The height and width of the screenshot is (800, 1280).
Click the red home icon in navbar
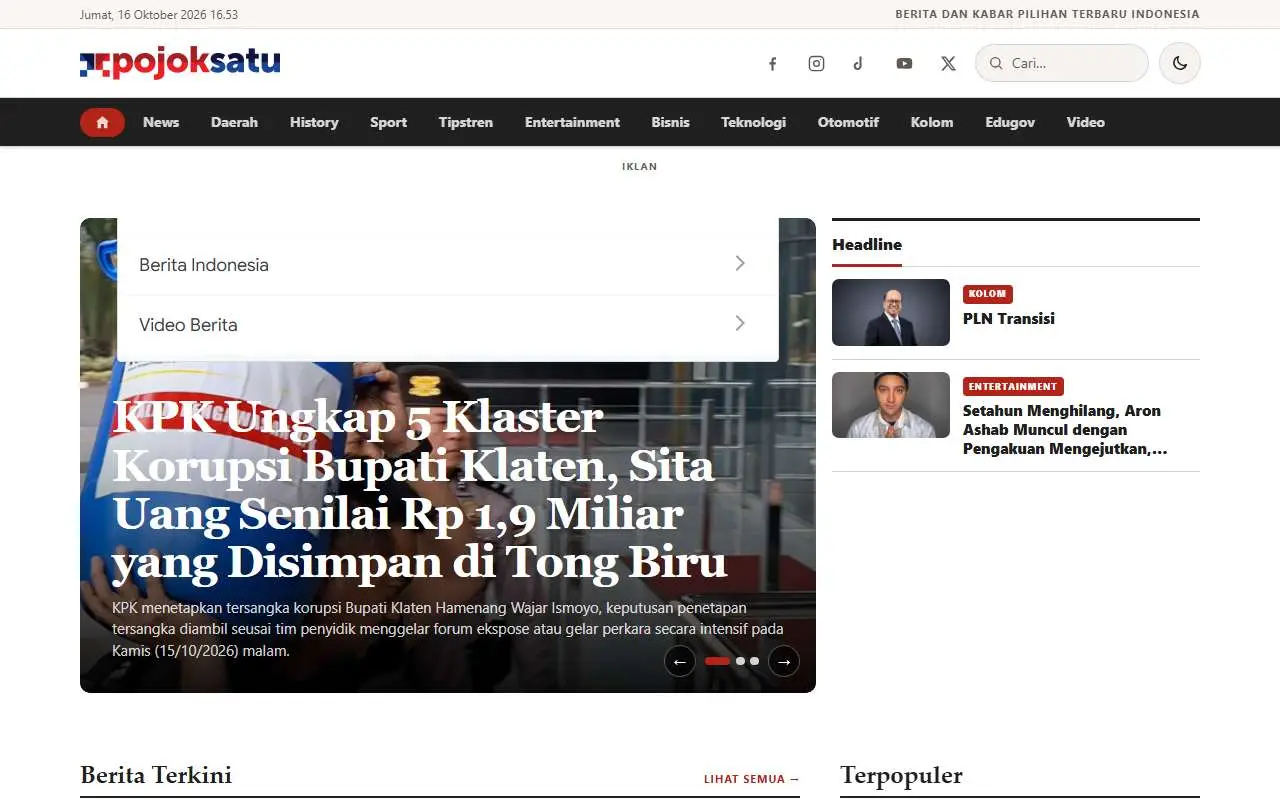tap(102, 122)
